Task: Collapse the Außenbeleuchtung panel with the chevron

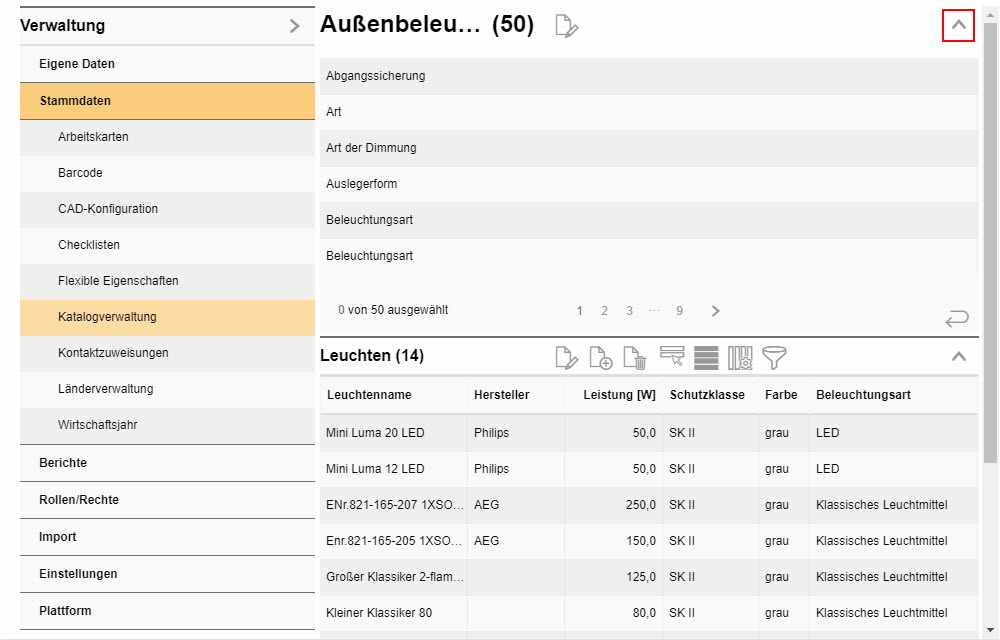Action: [x=958, y=25]
